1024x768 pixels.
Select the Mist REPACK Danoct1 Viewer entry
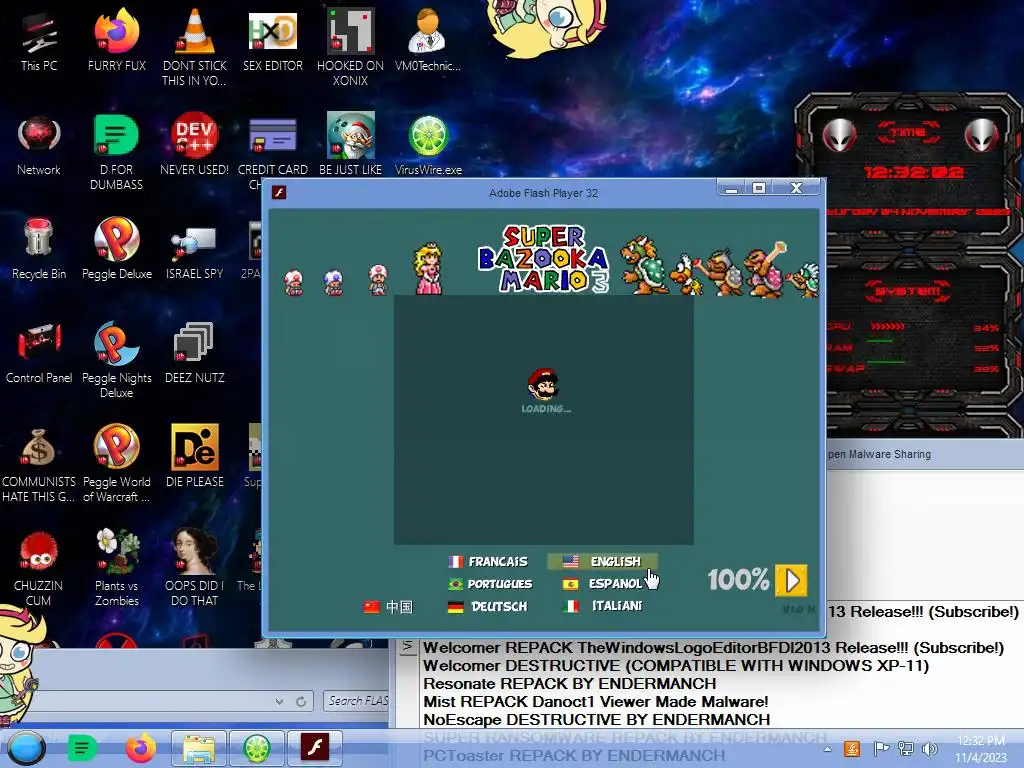click(596, 701)
